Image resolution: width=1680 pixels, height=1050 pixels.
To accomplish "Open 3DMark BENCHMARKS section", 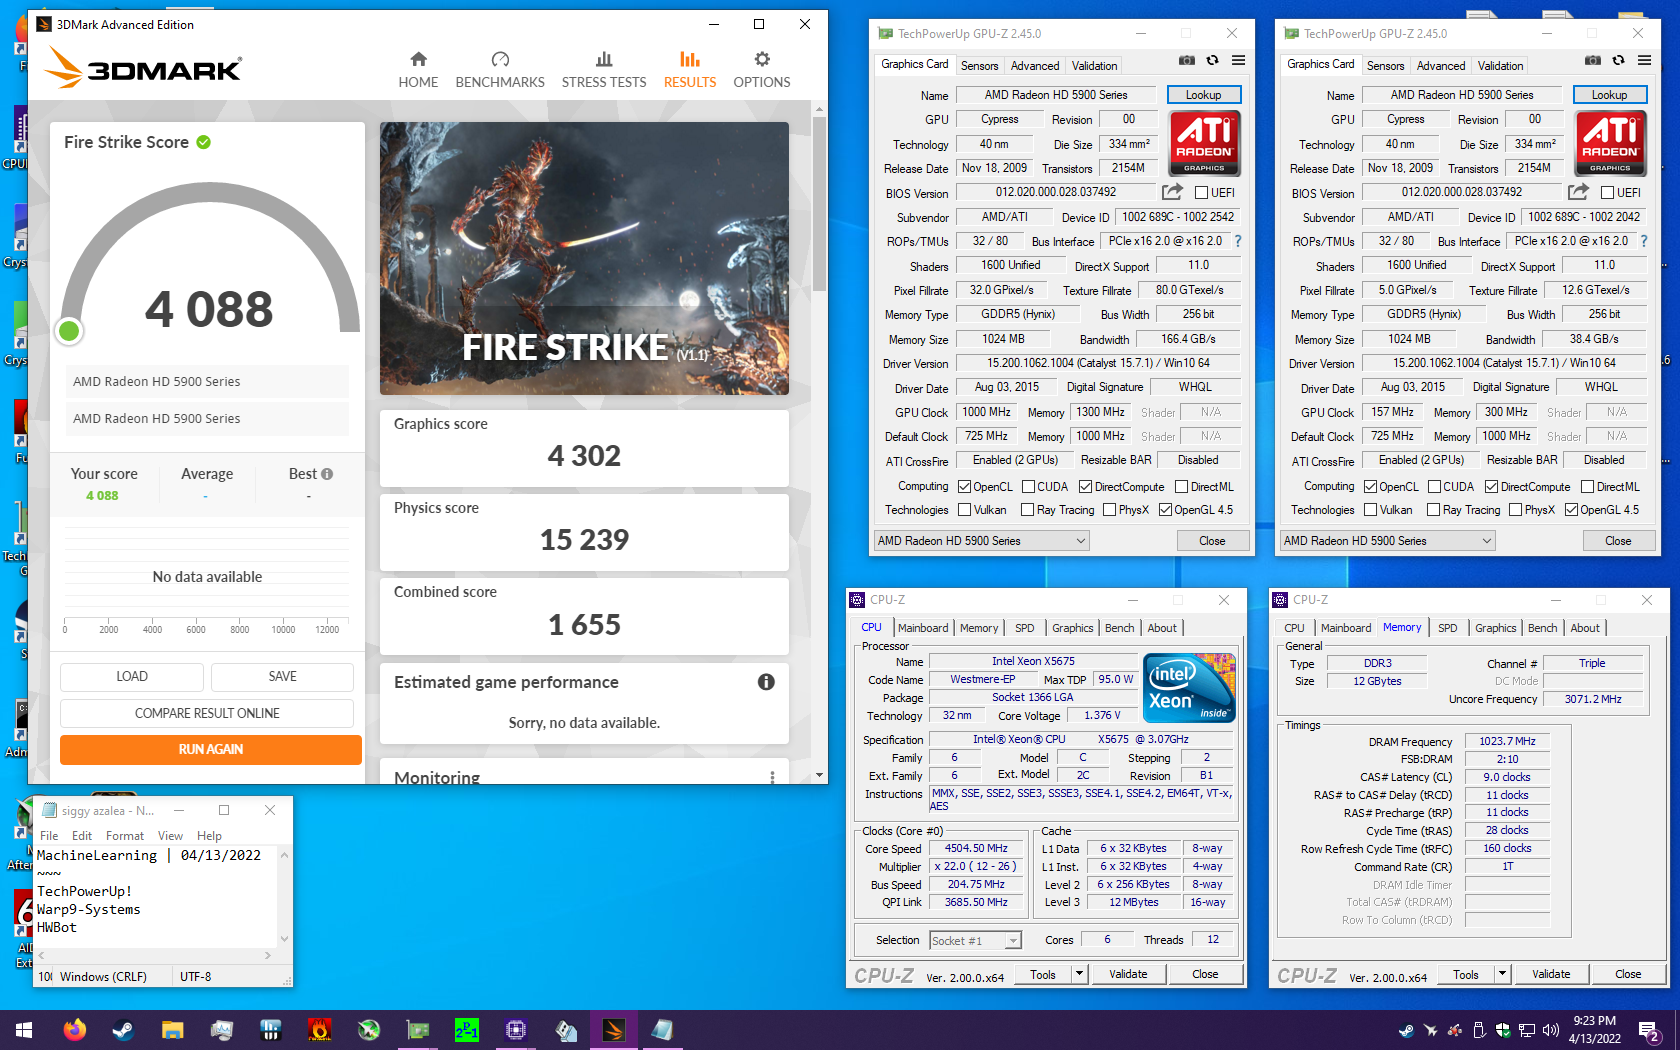I will [x=500, y=70].
